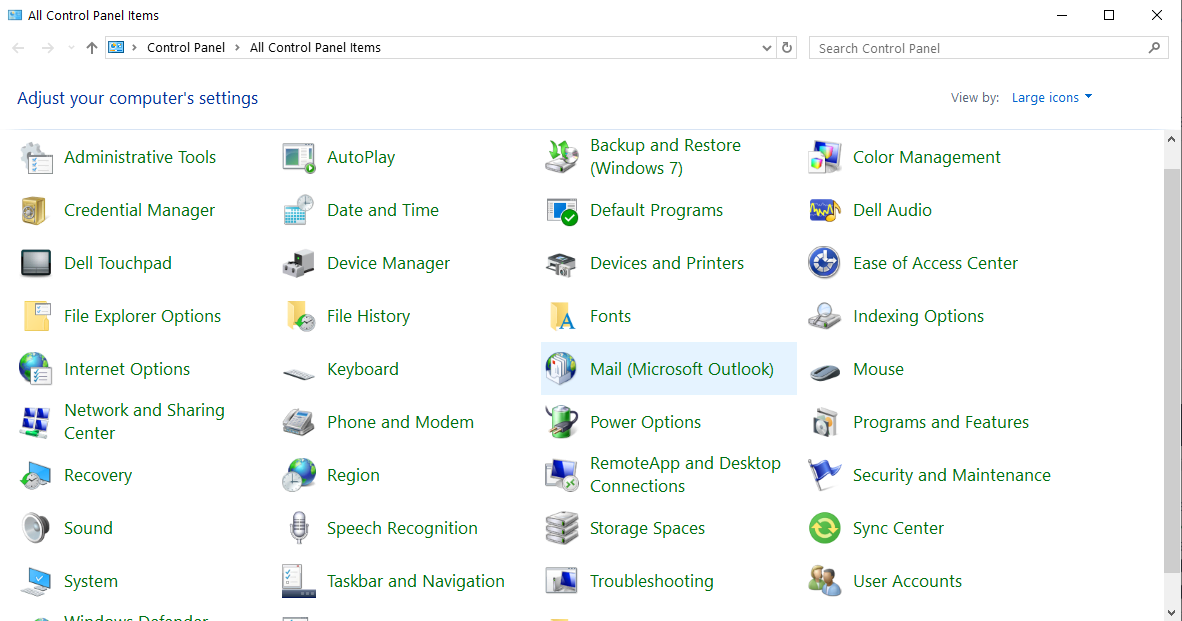Open Mail (Microsoft Outlook) settings
This screenshot has height=621, width=1182.
click(682, 369)
